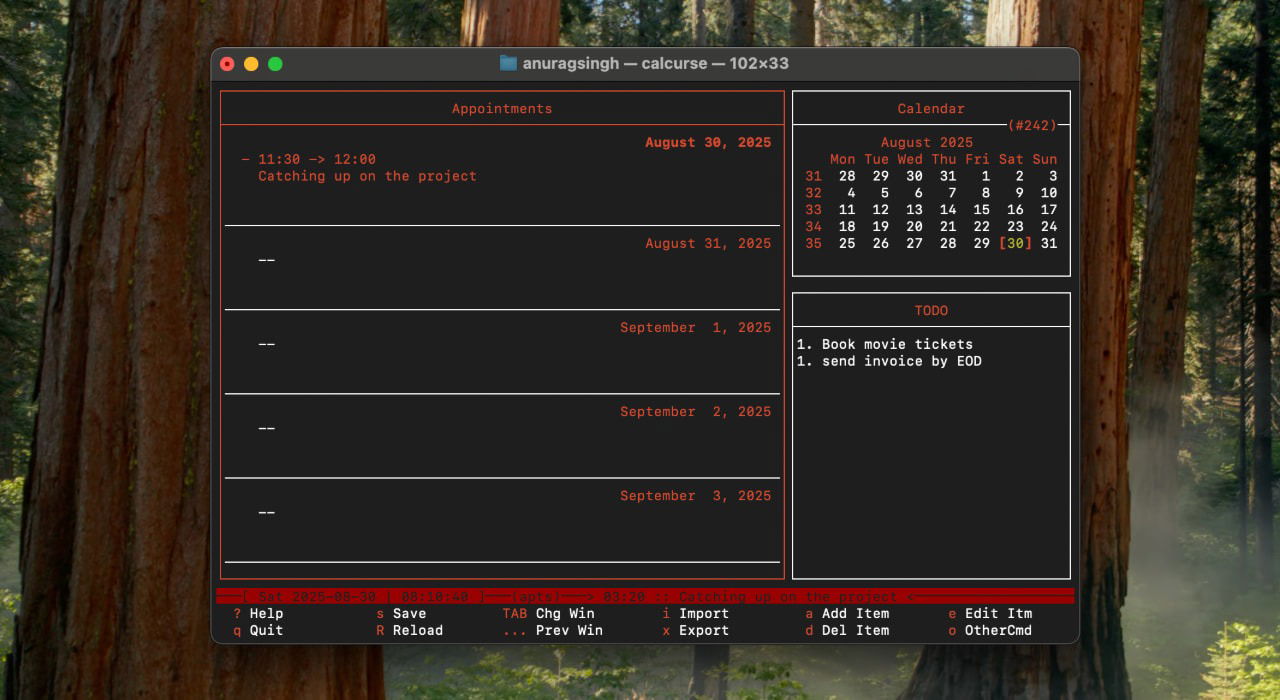Switch to the TODO panel header

931,311
